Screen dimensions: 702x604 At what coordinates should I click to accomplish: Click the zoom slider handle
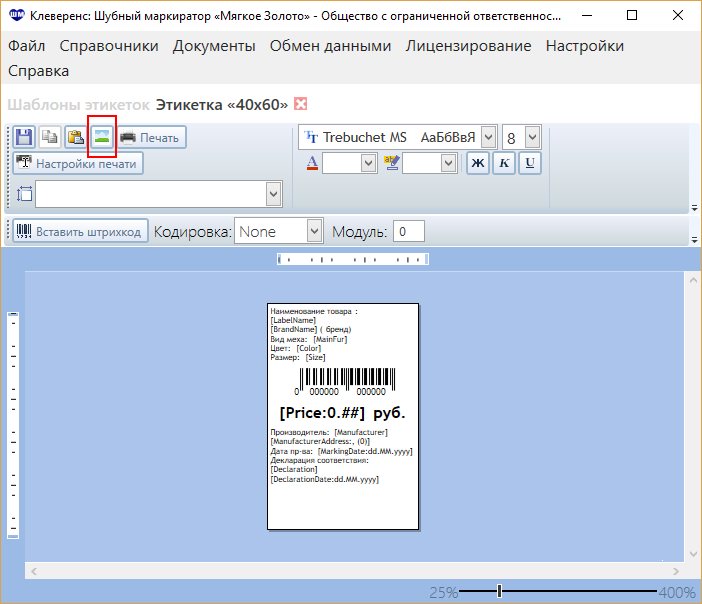coord(500,591)
